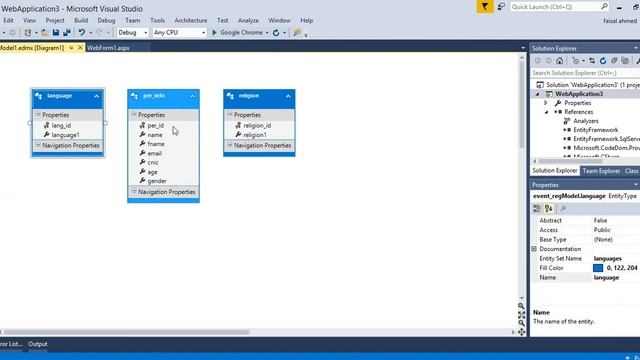640x360 pixels.
Task: Click the Undo arrow icon
Action: click(82, 32)
